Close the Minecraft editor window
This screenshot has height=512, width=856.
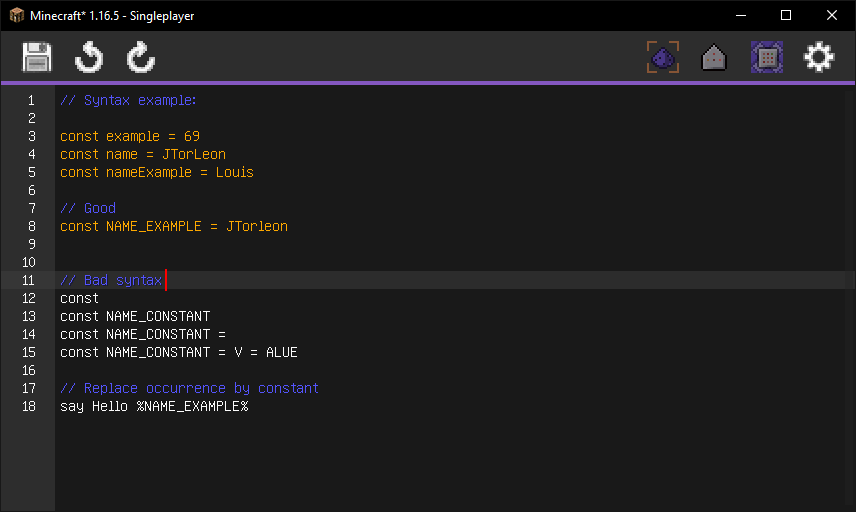(x=832, y=15)
